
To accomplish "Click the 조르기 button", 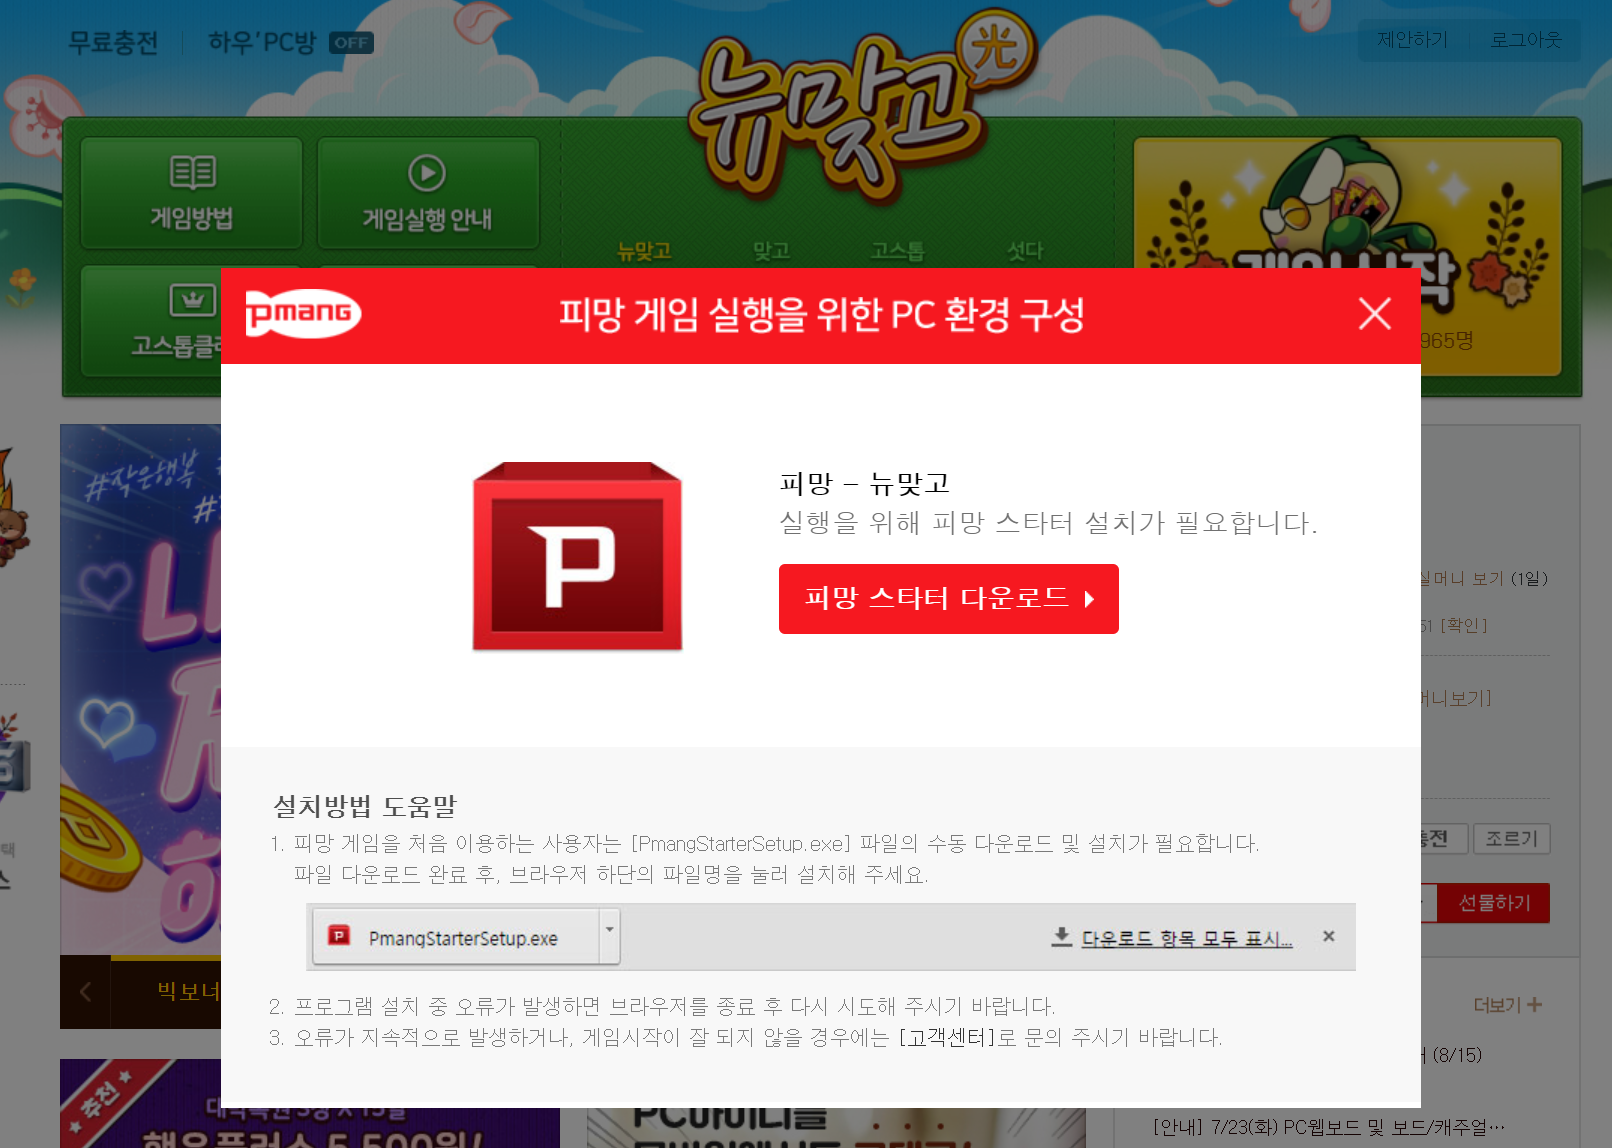I will tap(1511, 839).
